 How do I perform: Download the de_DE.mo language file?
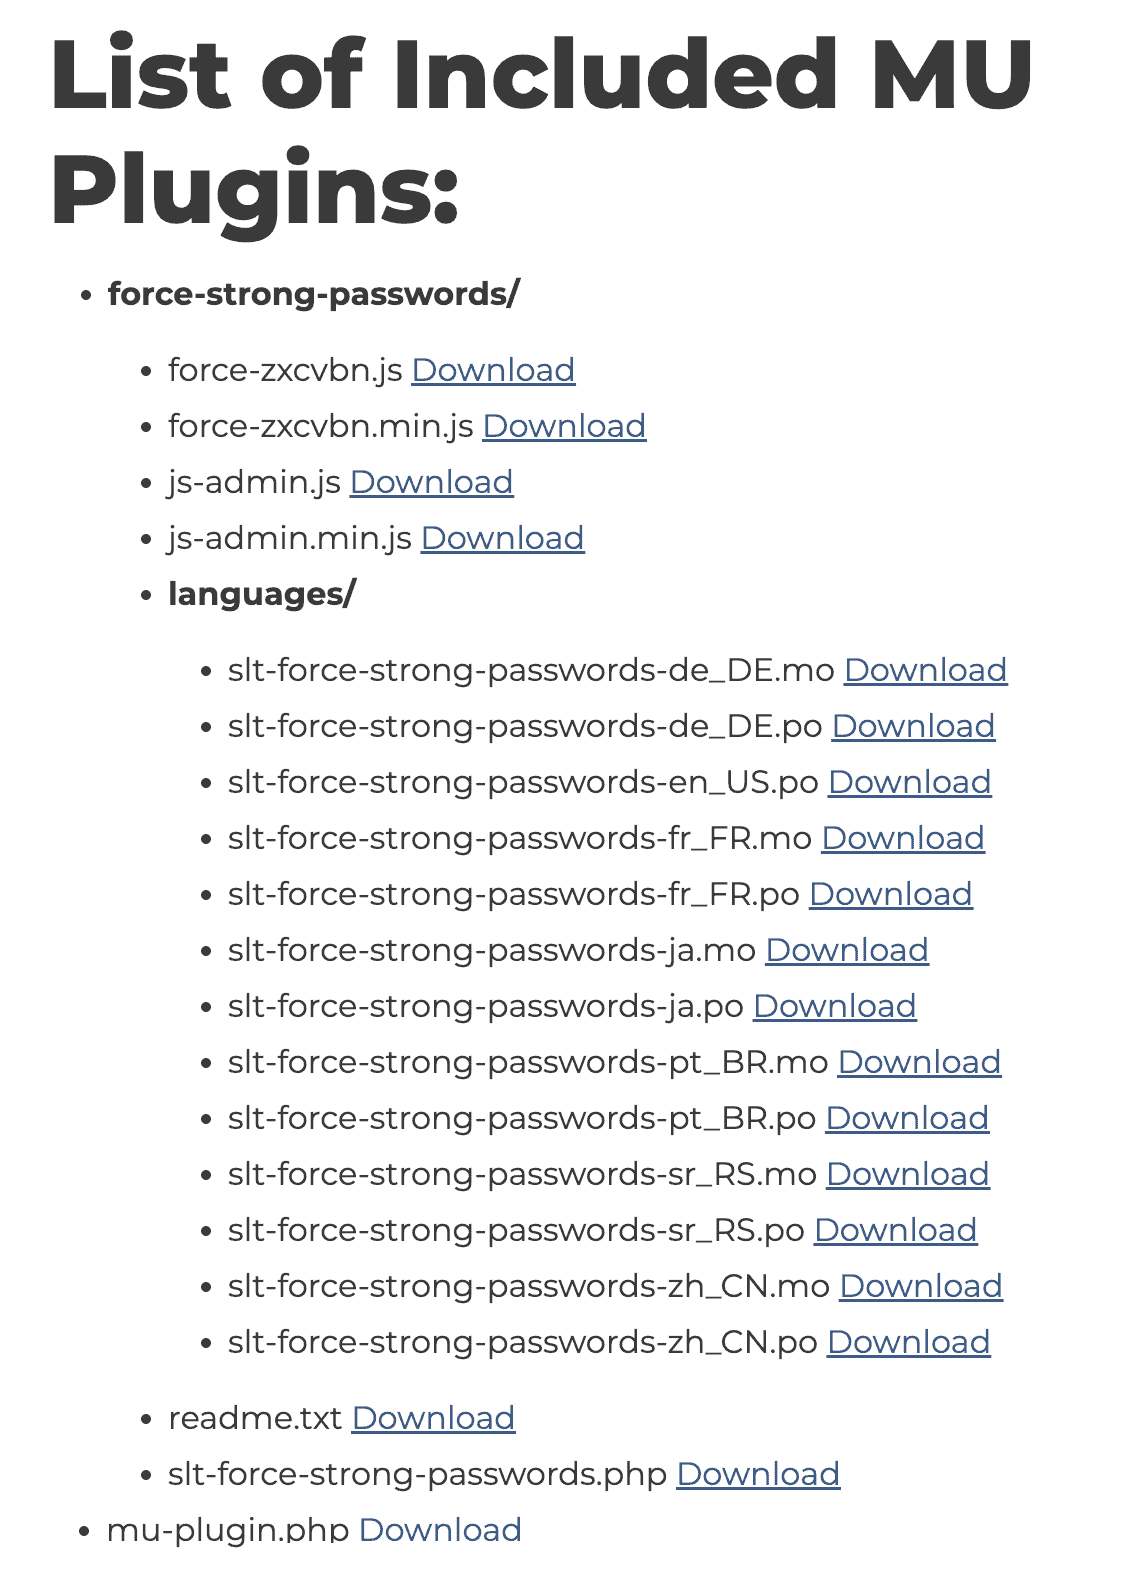925,670
